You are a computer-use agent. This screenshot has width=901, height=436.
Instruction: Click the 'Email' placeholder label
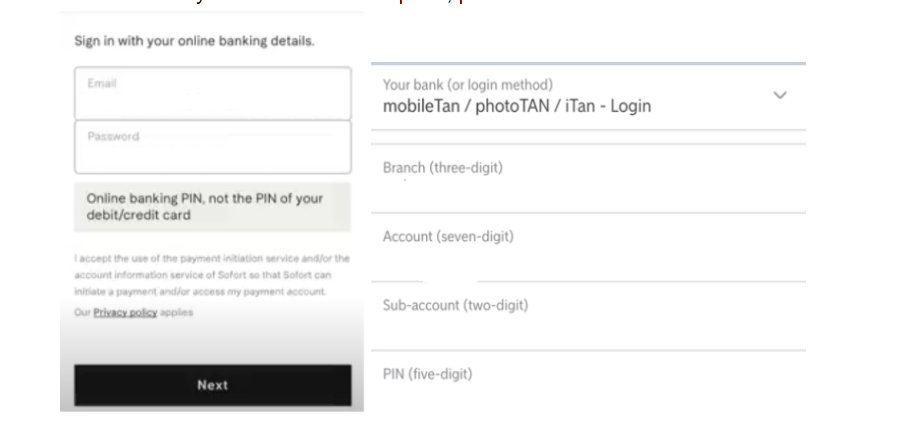point(102,83)
